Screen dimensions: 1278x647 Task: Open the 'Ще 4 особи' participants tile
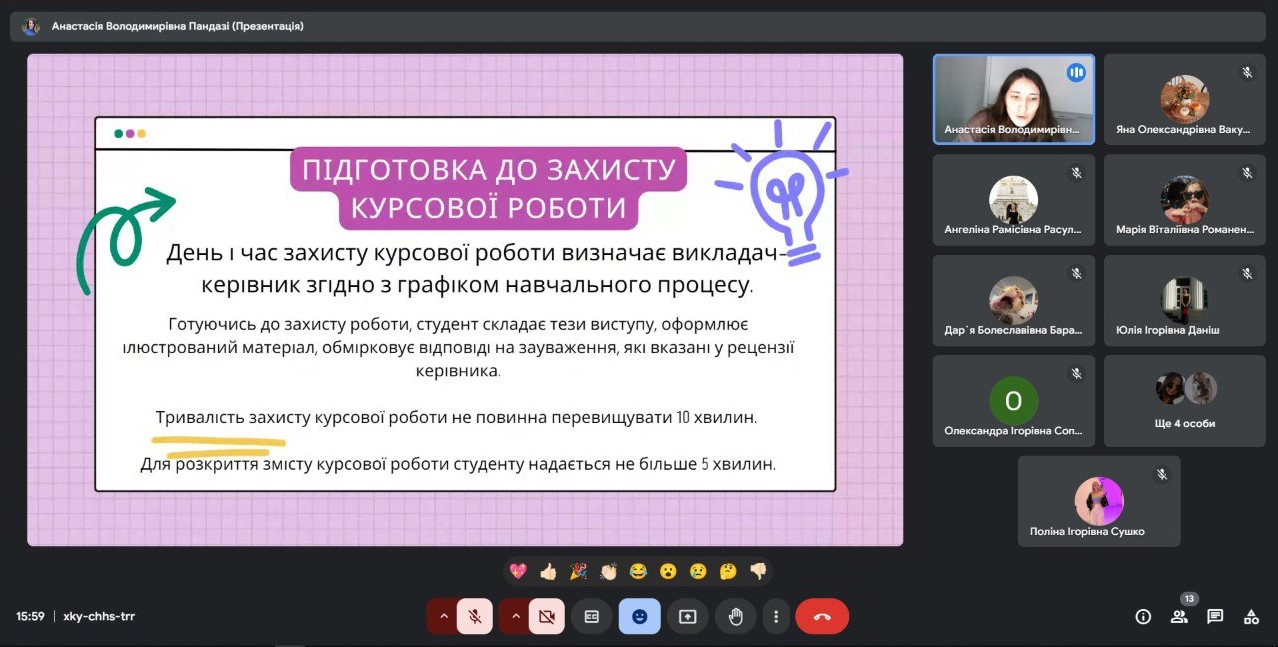click(x=1184, y=401)
